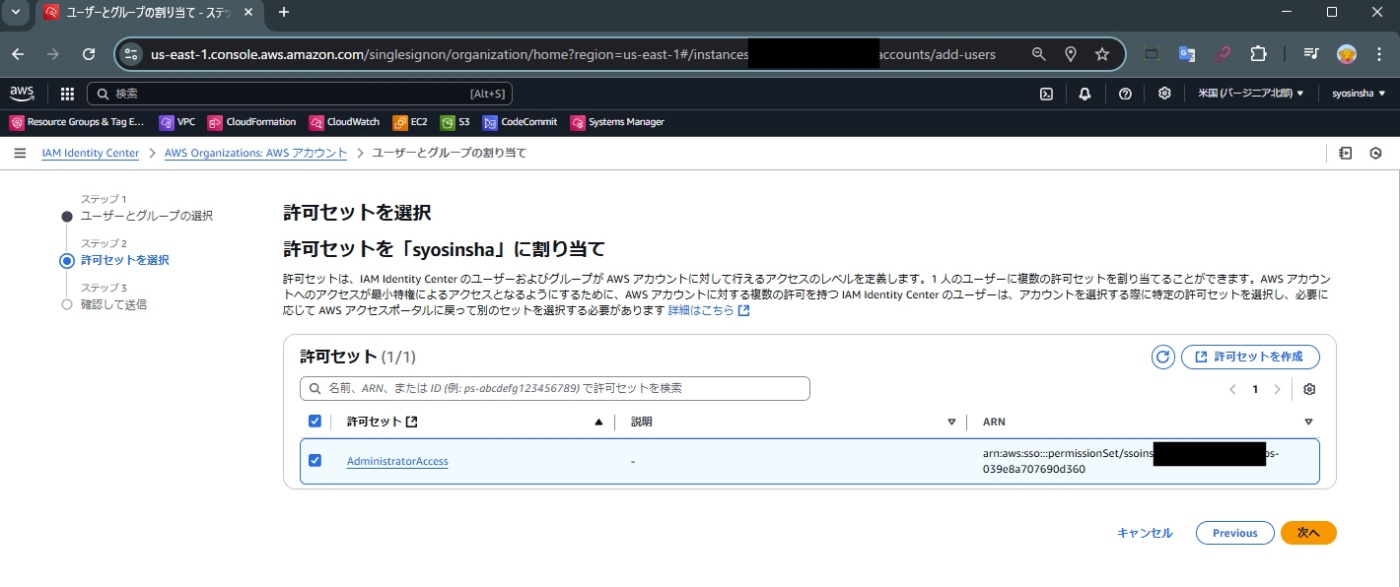
Task: Sort by 許可セット column arrow
Action: (598, 422)
